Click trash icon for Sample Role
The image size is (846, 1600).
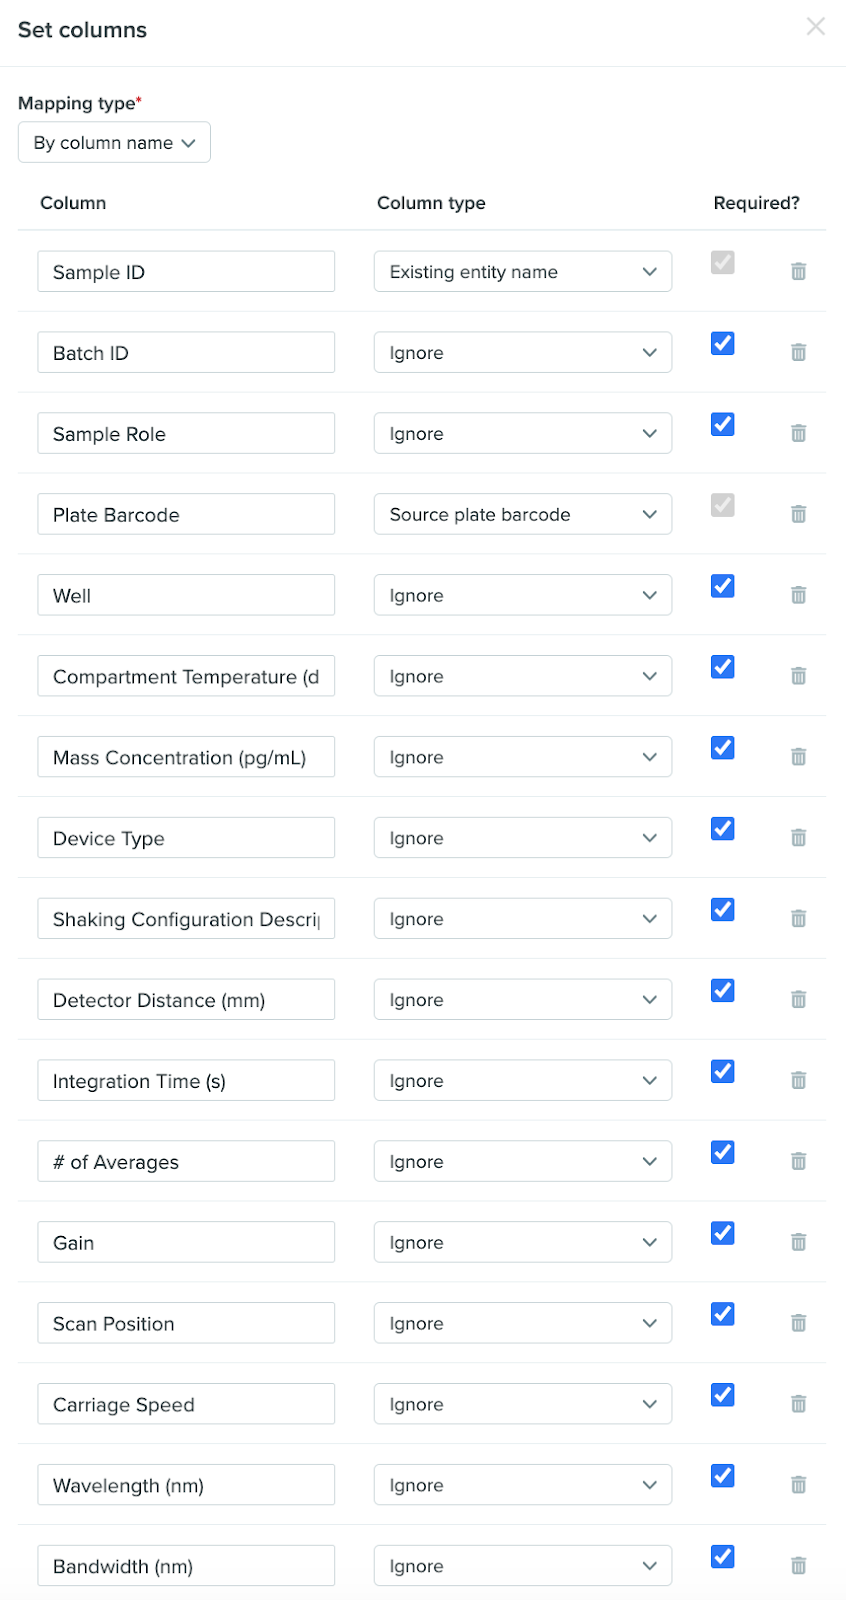tap(798, 433)
